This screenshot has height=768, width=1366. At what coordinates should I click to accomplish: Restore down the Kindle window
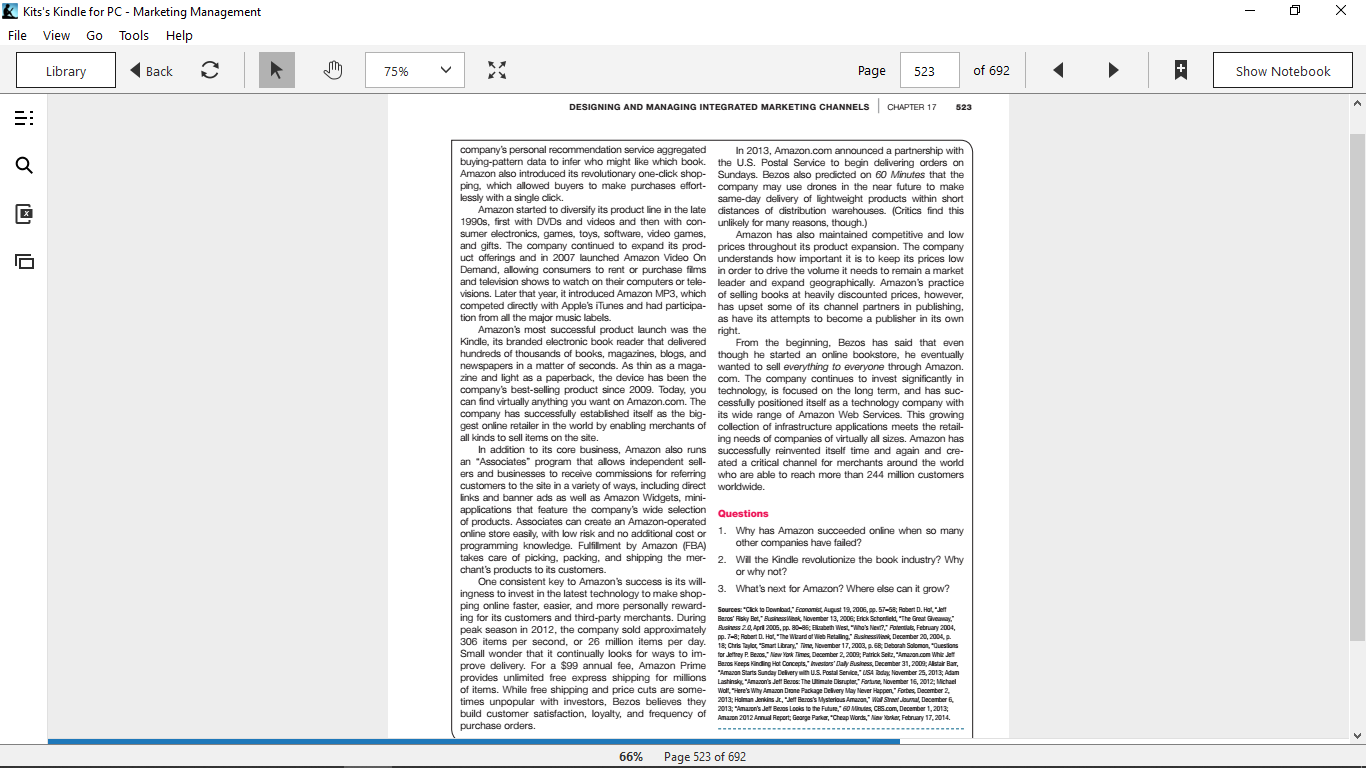[x=1295, y=11]
